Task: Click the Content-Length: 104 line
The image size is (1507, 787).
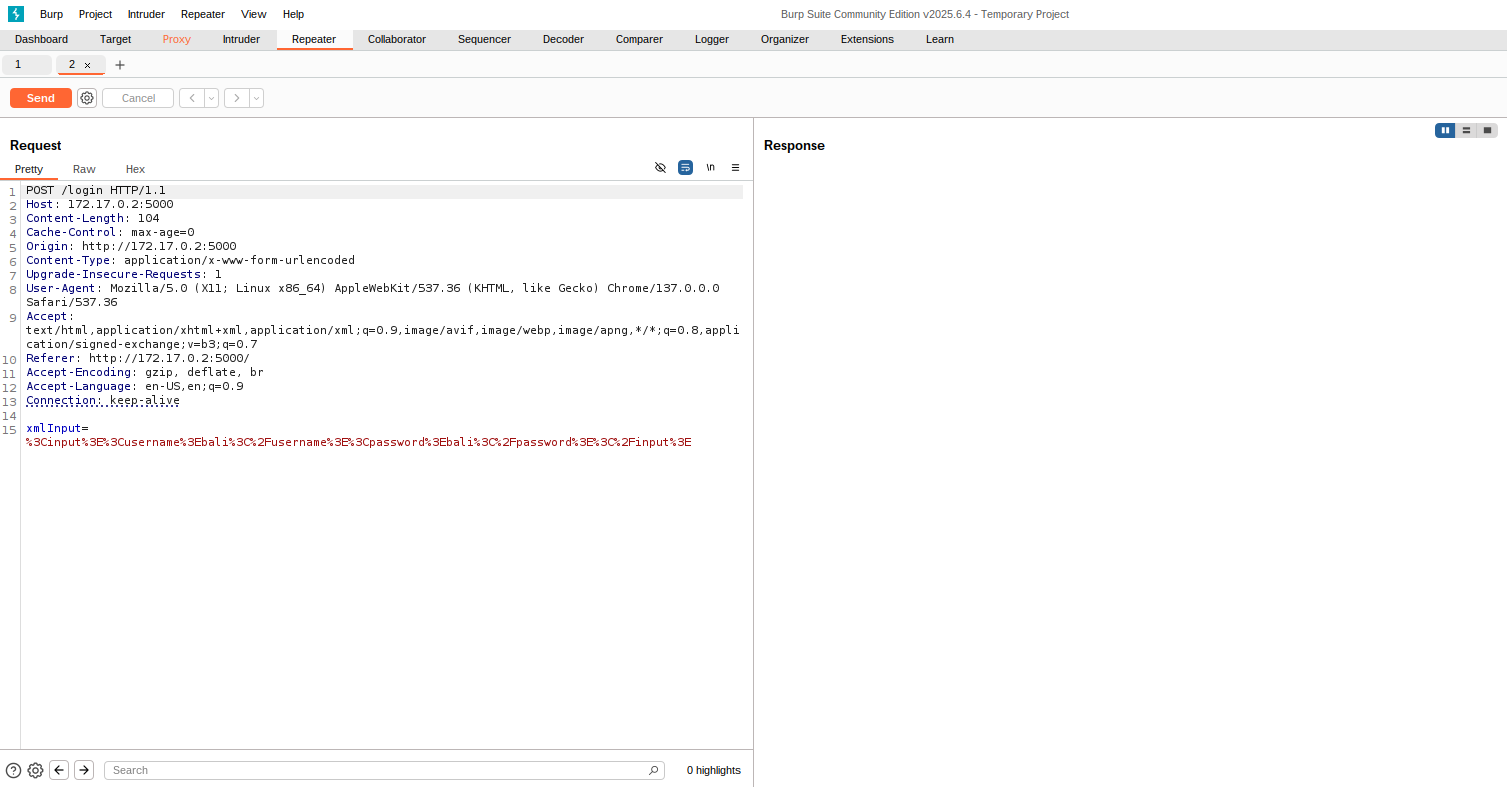Action: point(93,218)
